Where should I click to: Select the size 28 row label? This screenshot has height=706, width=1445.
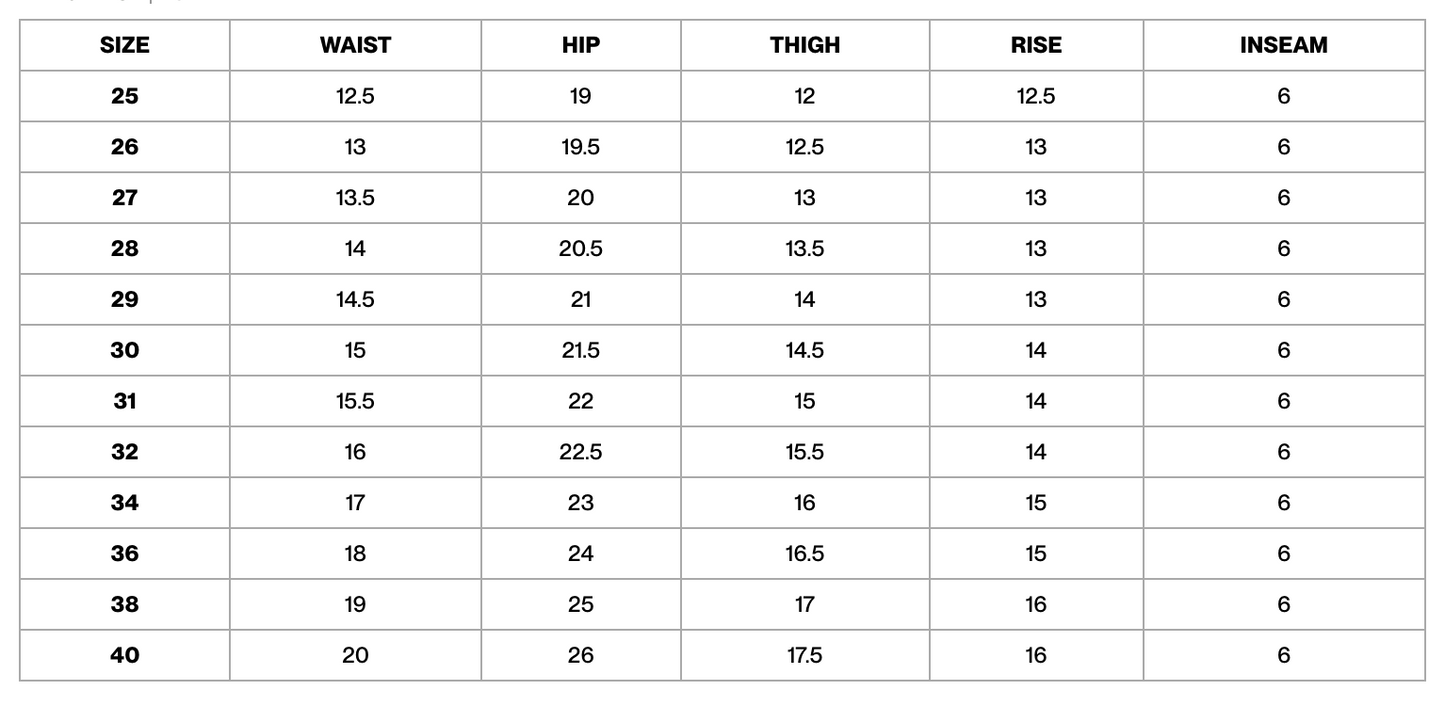(x=125, y=249)
